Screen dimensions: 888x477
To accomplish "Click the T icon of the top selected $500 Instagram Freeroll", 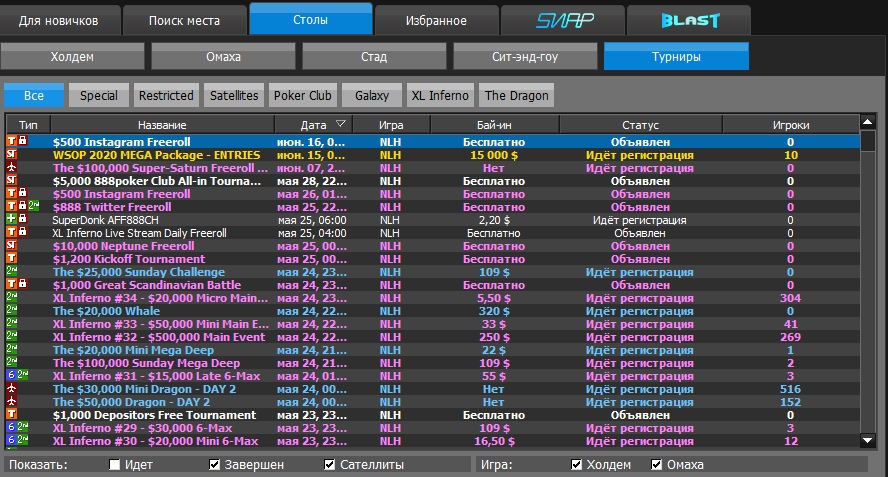I will (x=11, y=141).
